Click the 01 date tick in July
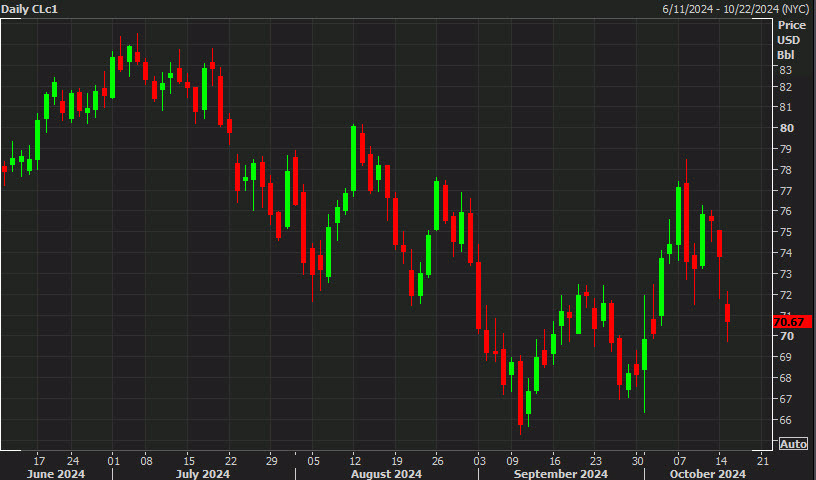Viewport: 816px width, 480px height. (x=113, y=461)
